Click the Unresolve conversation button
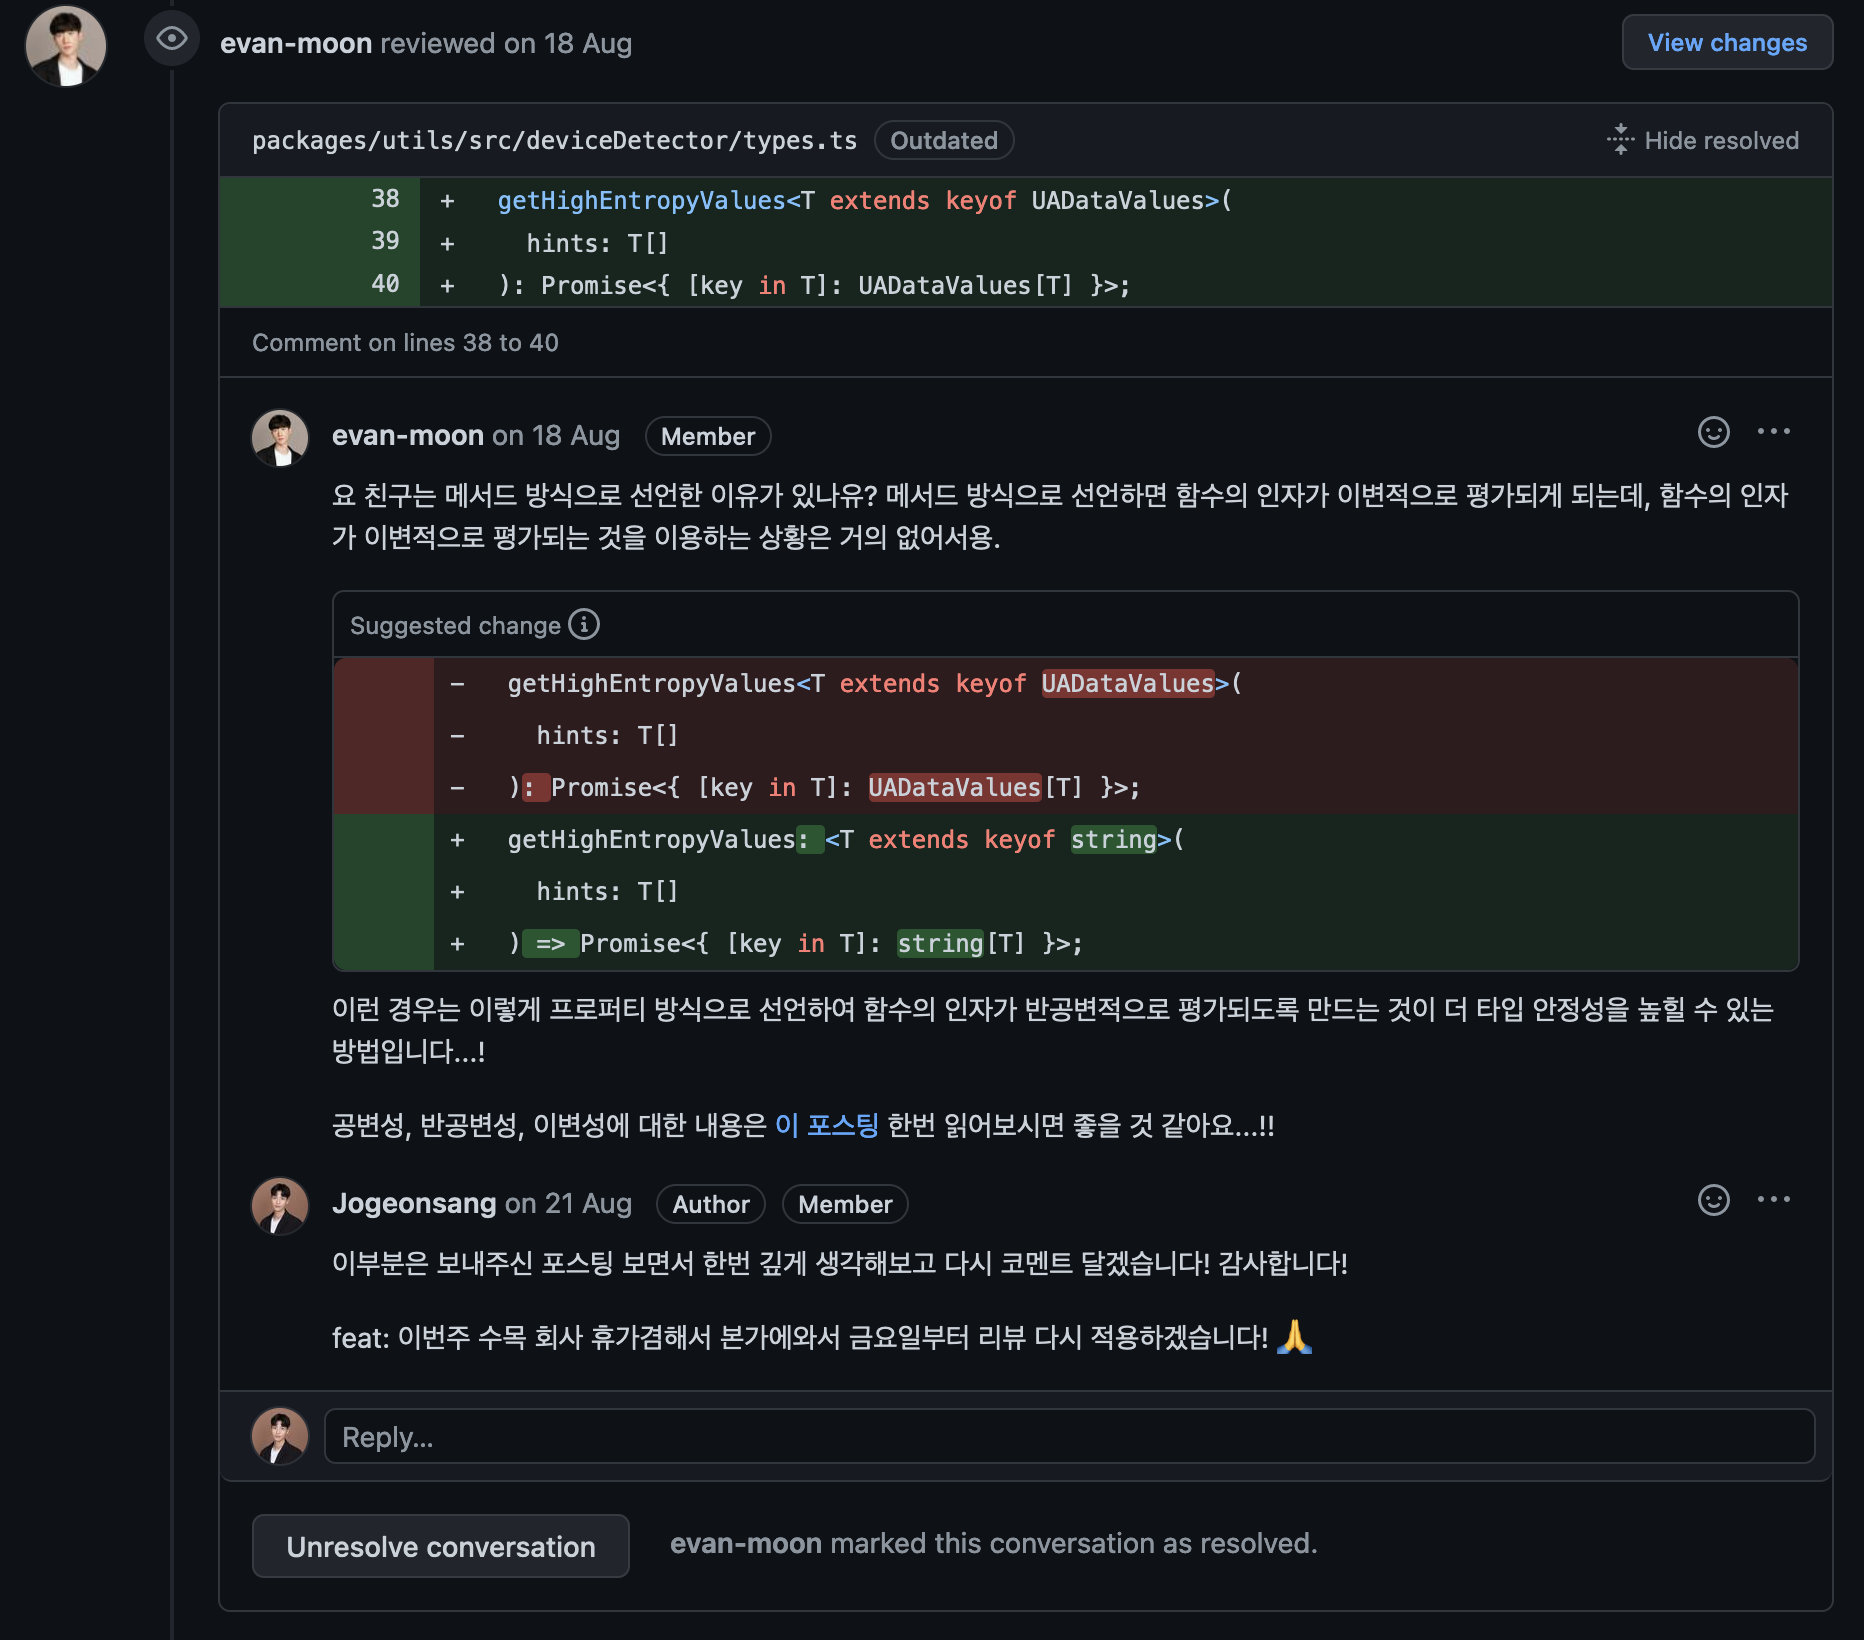The image size is (1864, 1640). 440,1546
